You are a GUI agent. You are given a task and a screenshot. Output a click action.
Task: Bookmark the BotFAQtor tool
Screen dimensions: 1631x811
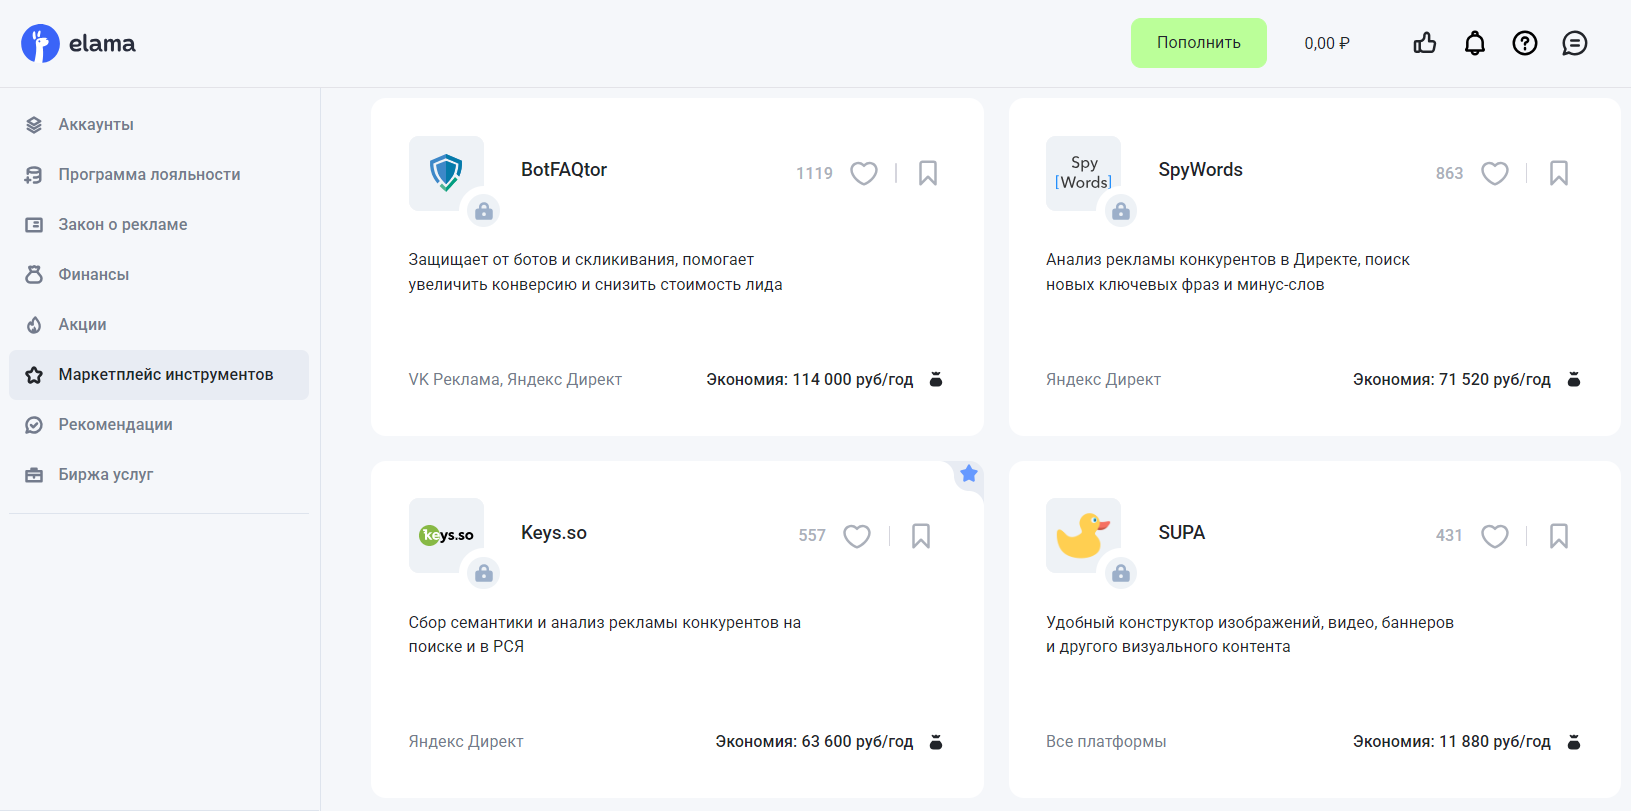point(928,173)
